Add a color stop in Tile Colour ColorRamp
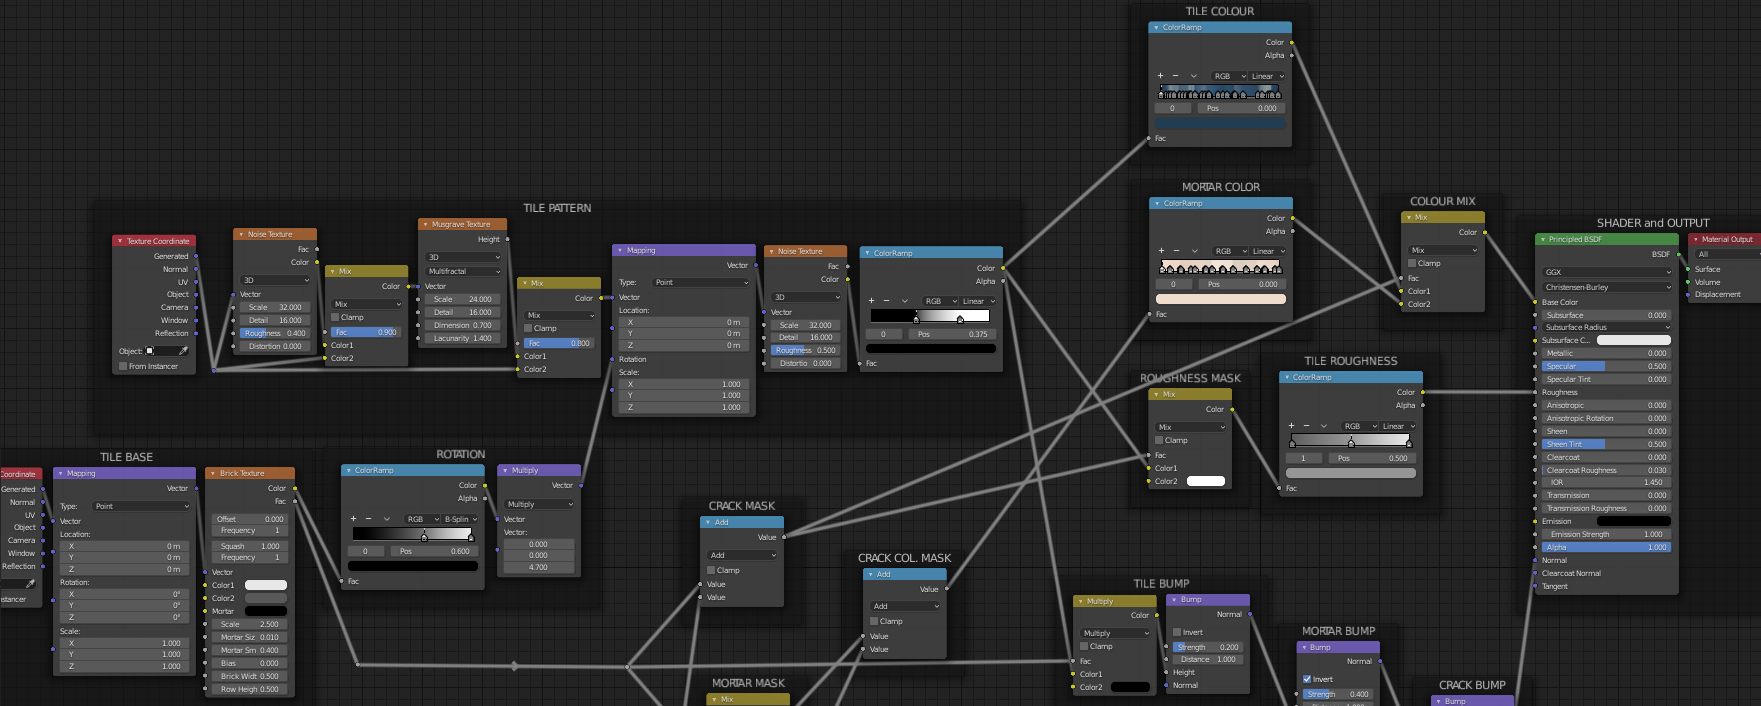 [1160, 76]
